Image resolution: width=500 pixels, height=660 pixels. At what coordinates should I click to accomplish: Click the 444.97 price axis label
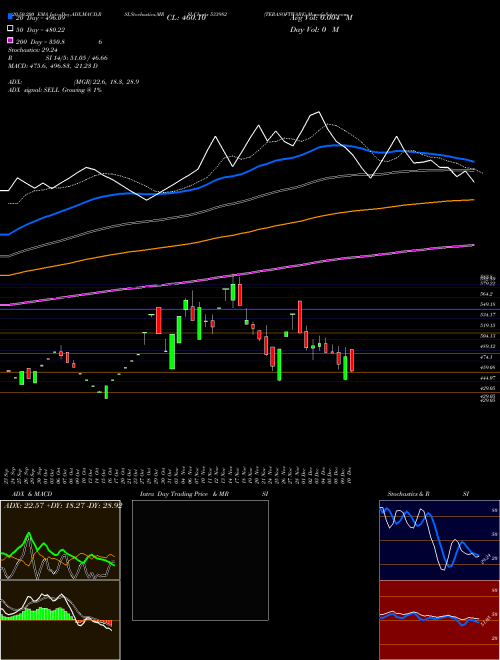click(488, 378)
